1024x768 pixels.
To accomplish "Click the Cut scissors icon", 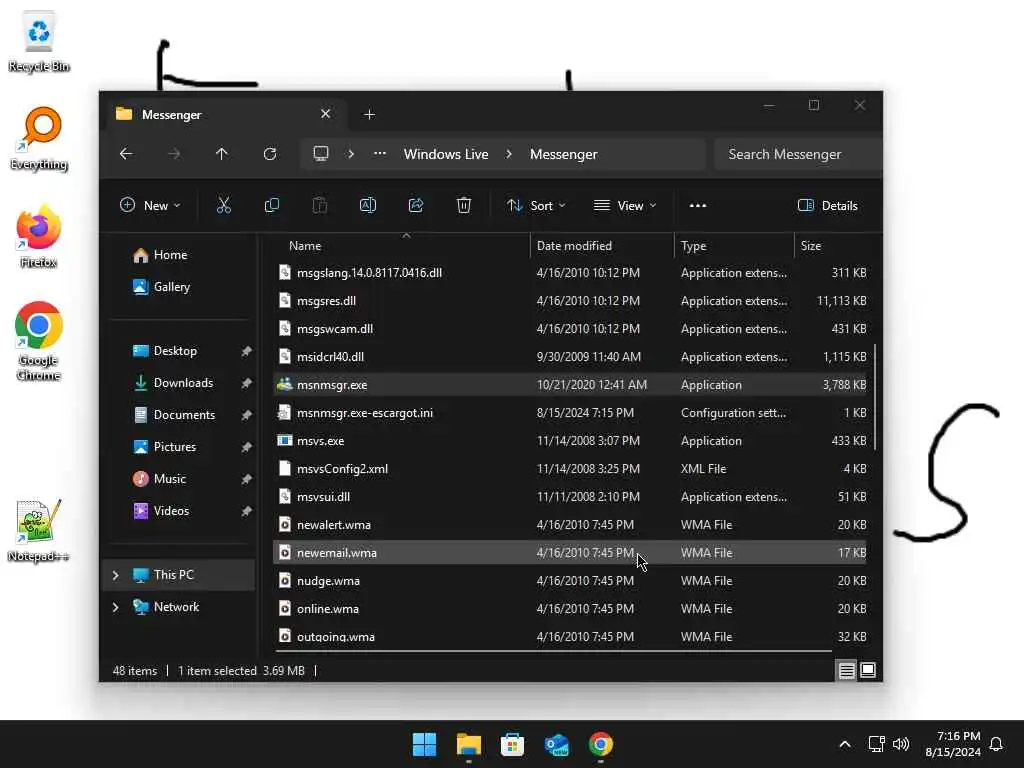I will 224,205.
